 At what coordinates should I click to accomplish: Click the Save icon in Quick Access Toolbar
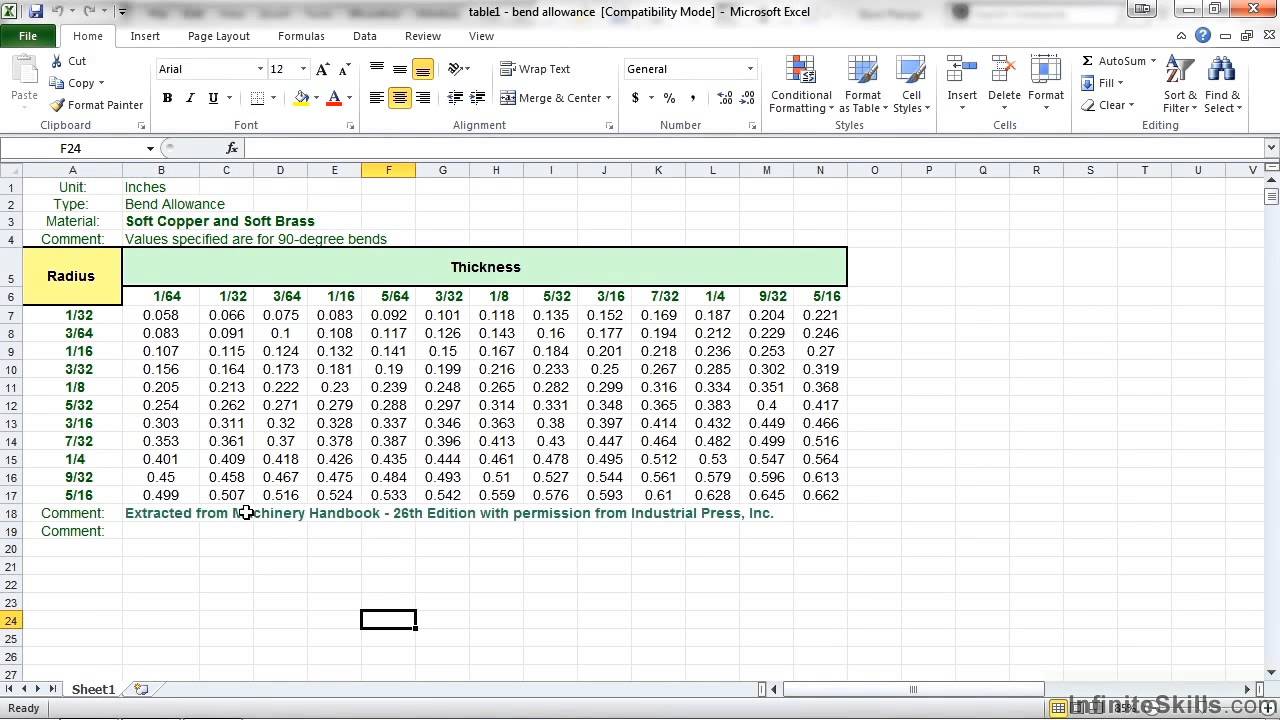36,12
